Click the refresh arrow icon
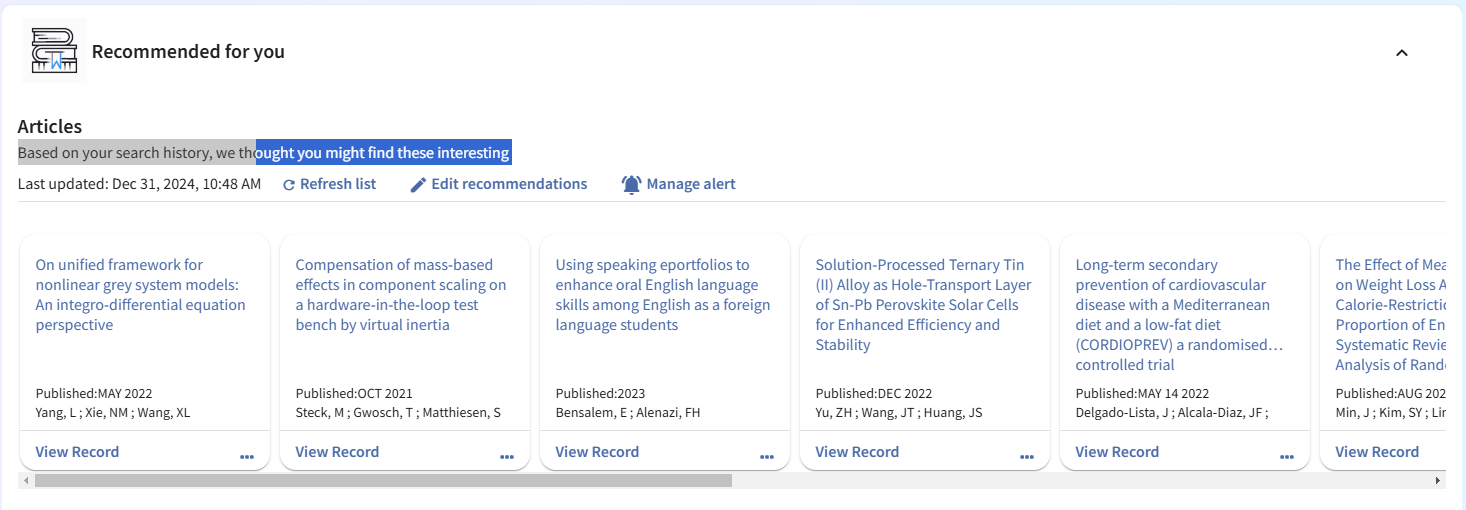The image size is (1466, 510). point(289,185)
